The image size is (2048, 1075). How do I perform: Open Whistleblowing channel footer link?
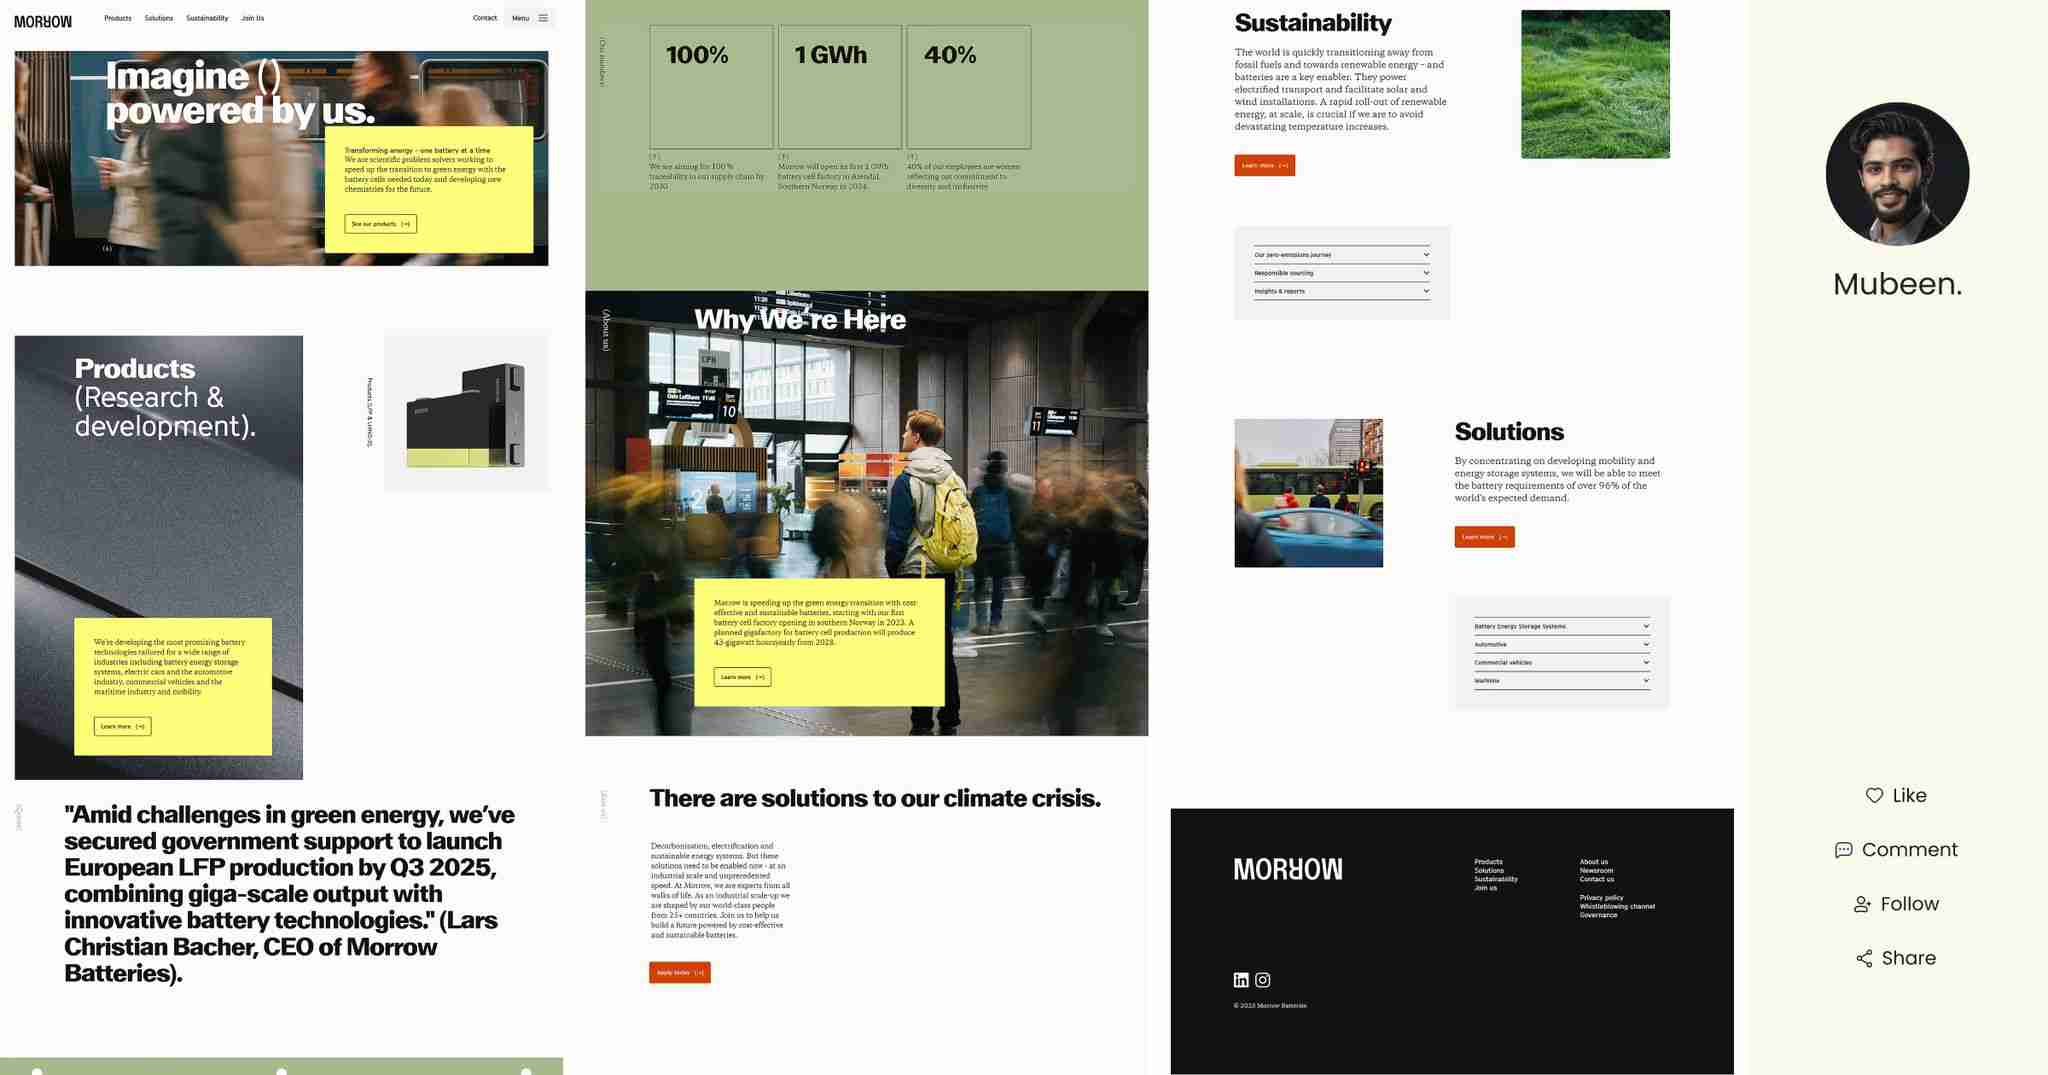tap(1617, 906)
